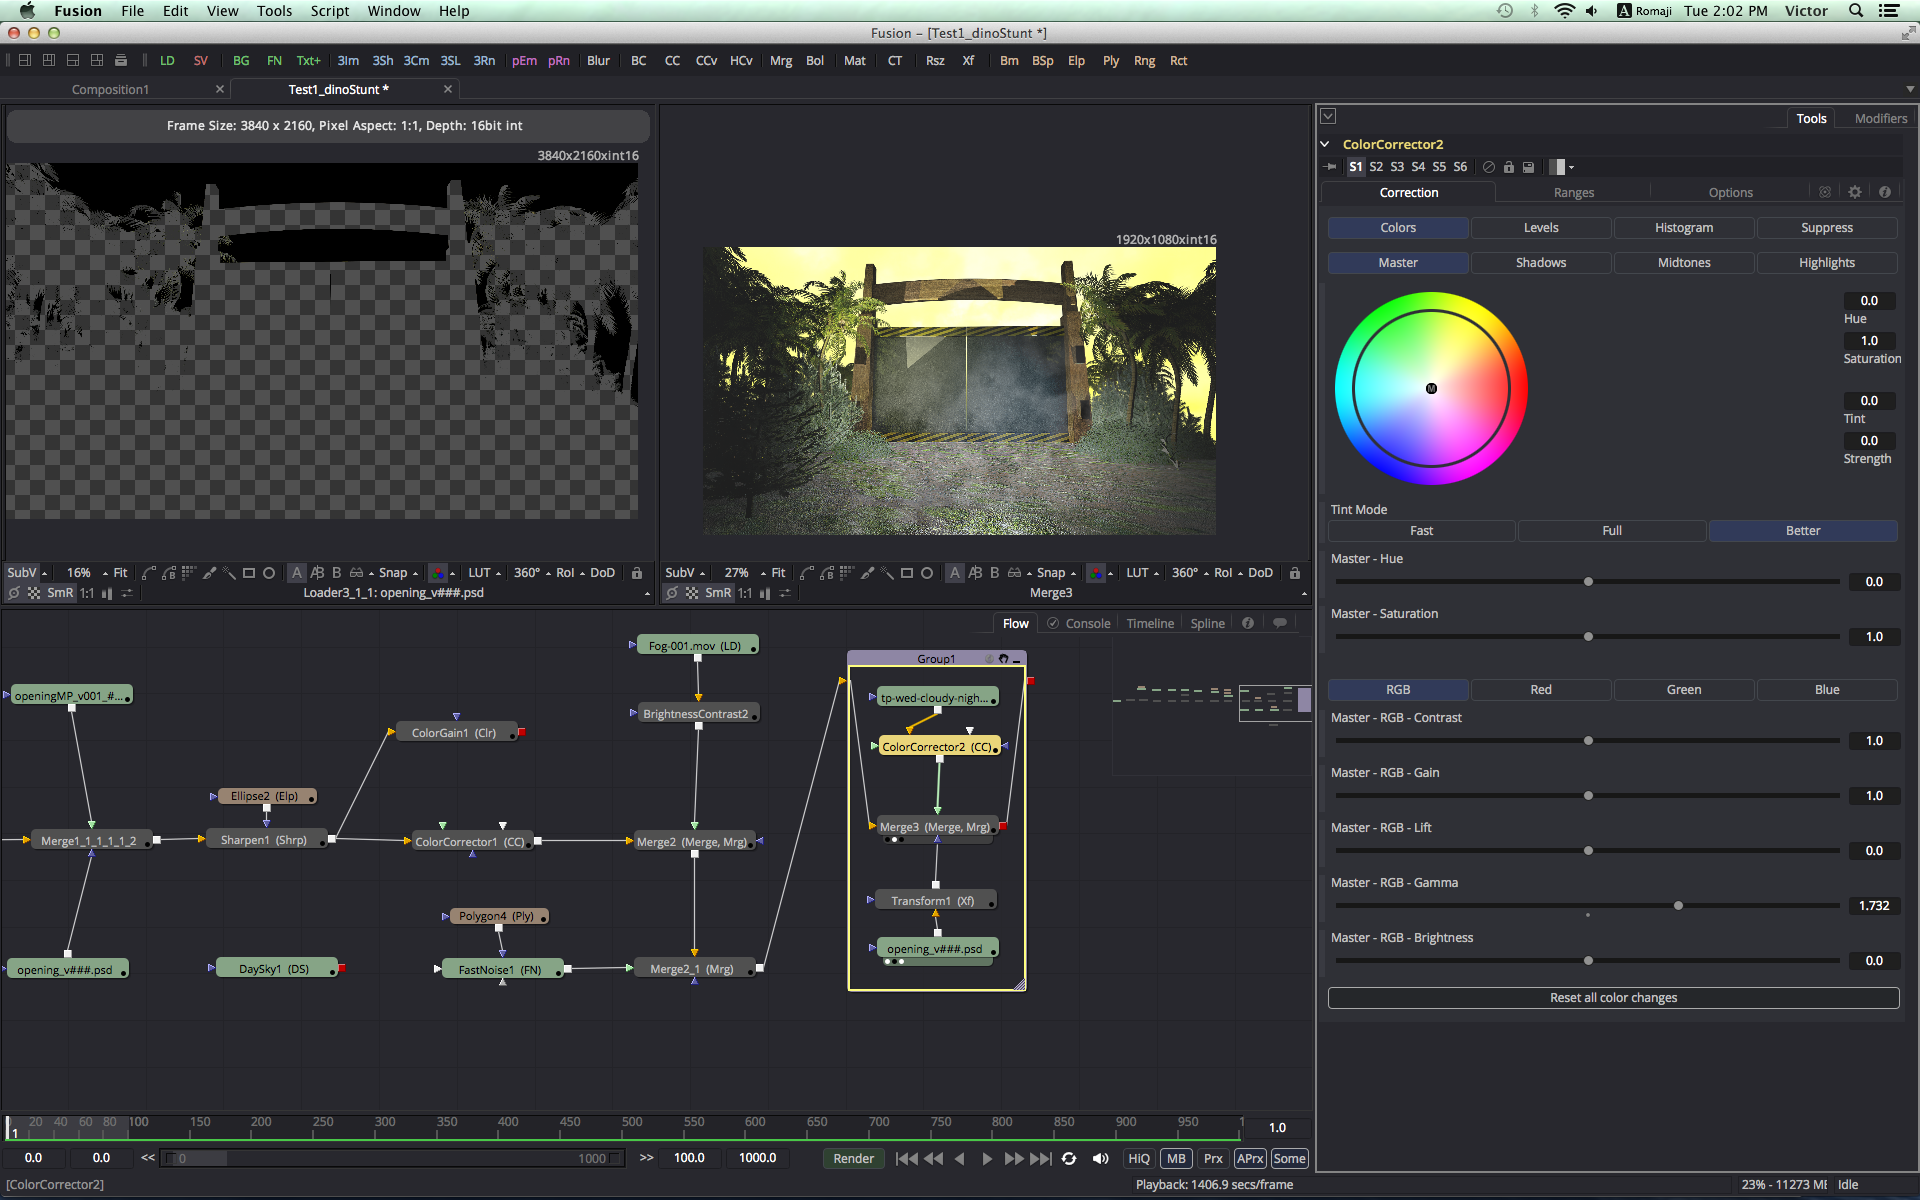This screenshot has width=1920, height=1200.
Task: Switch to the Modifiers tab
Action: pyautogui.click(x=1881, y=118)
